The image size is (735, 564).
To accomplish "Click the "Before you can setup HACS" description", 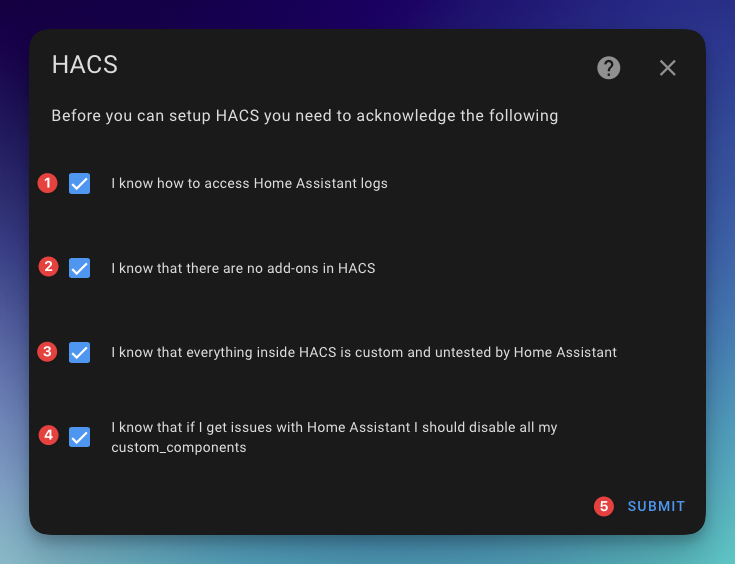I will click(x=304, y=116).
